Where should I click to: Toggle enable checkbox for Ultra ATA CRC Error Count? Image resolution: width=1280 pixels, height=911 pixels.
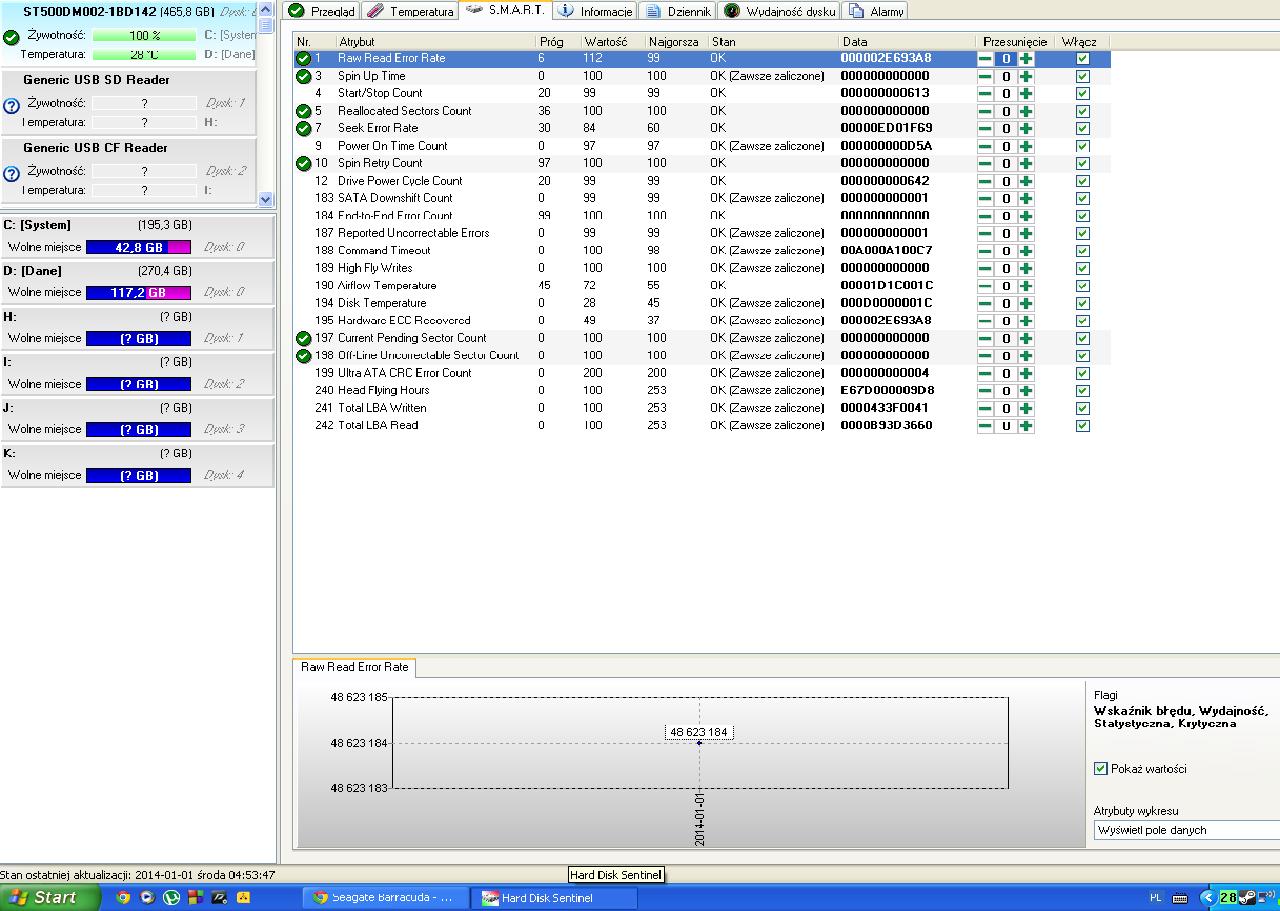[x=1082, y=373]
